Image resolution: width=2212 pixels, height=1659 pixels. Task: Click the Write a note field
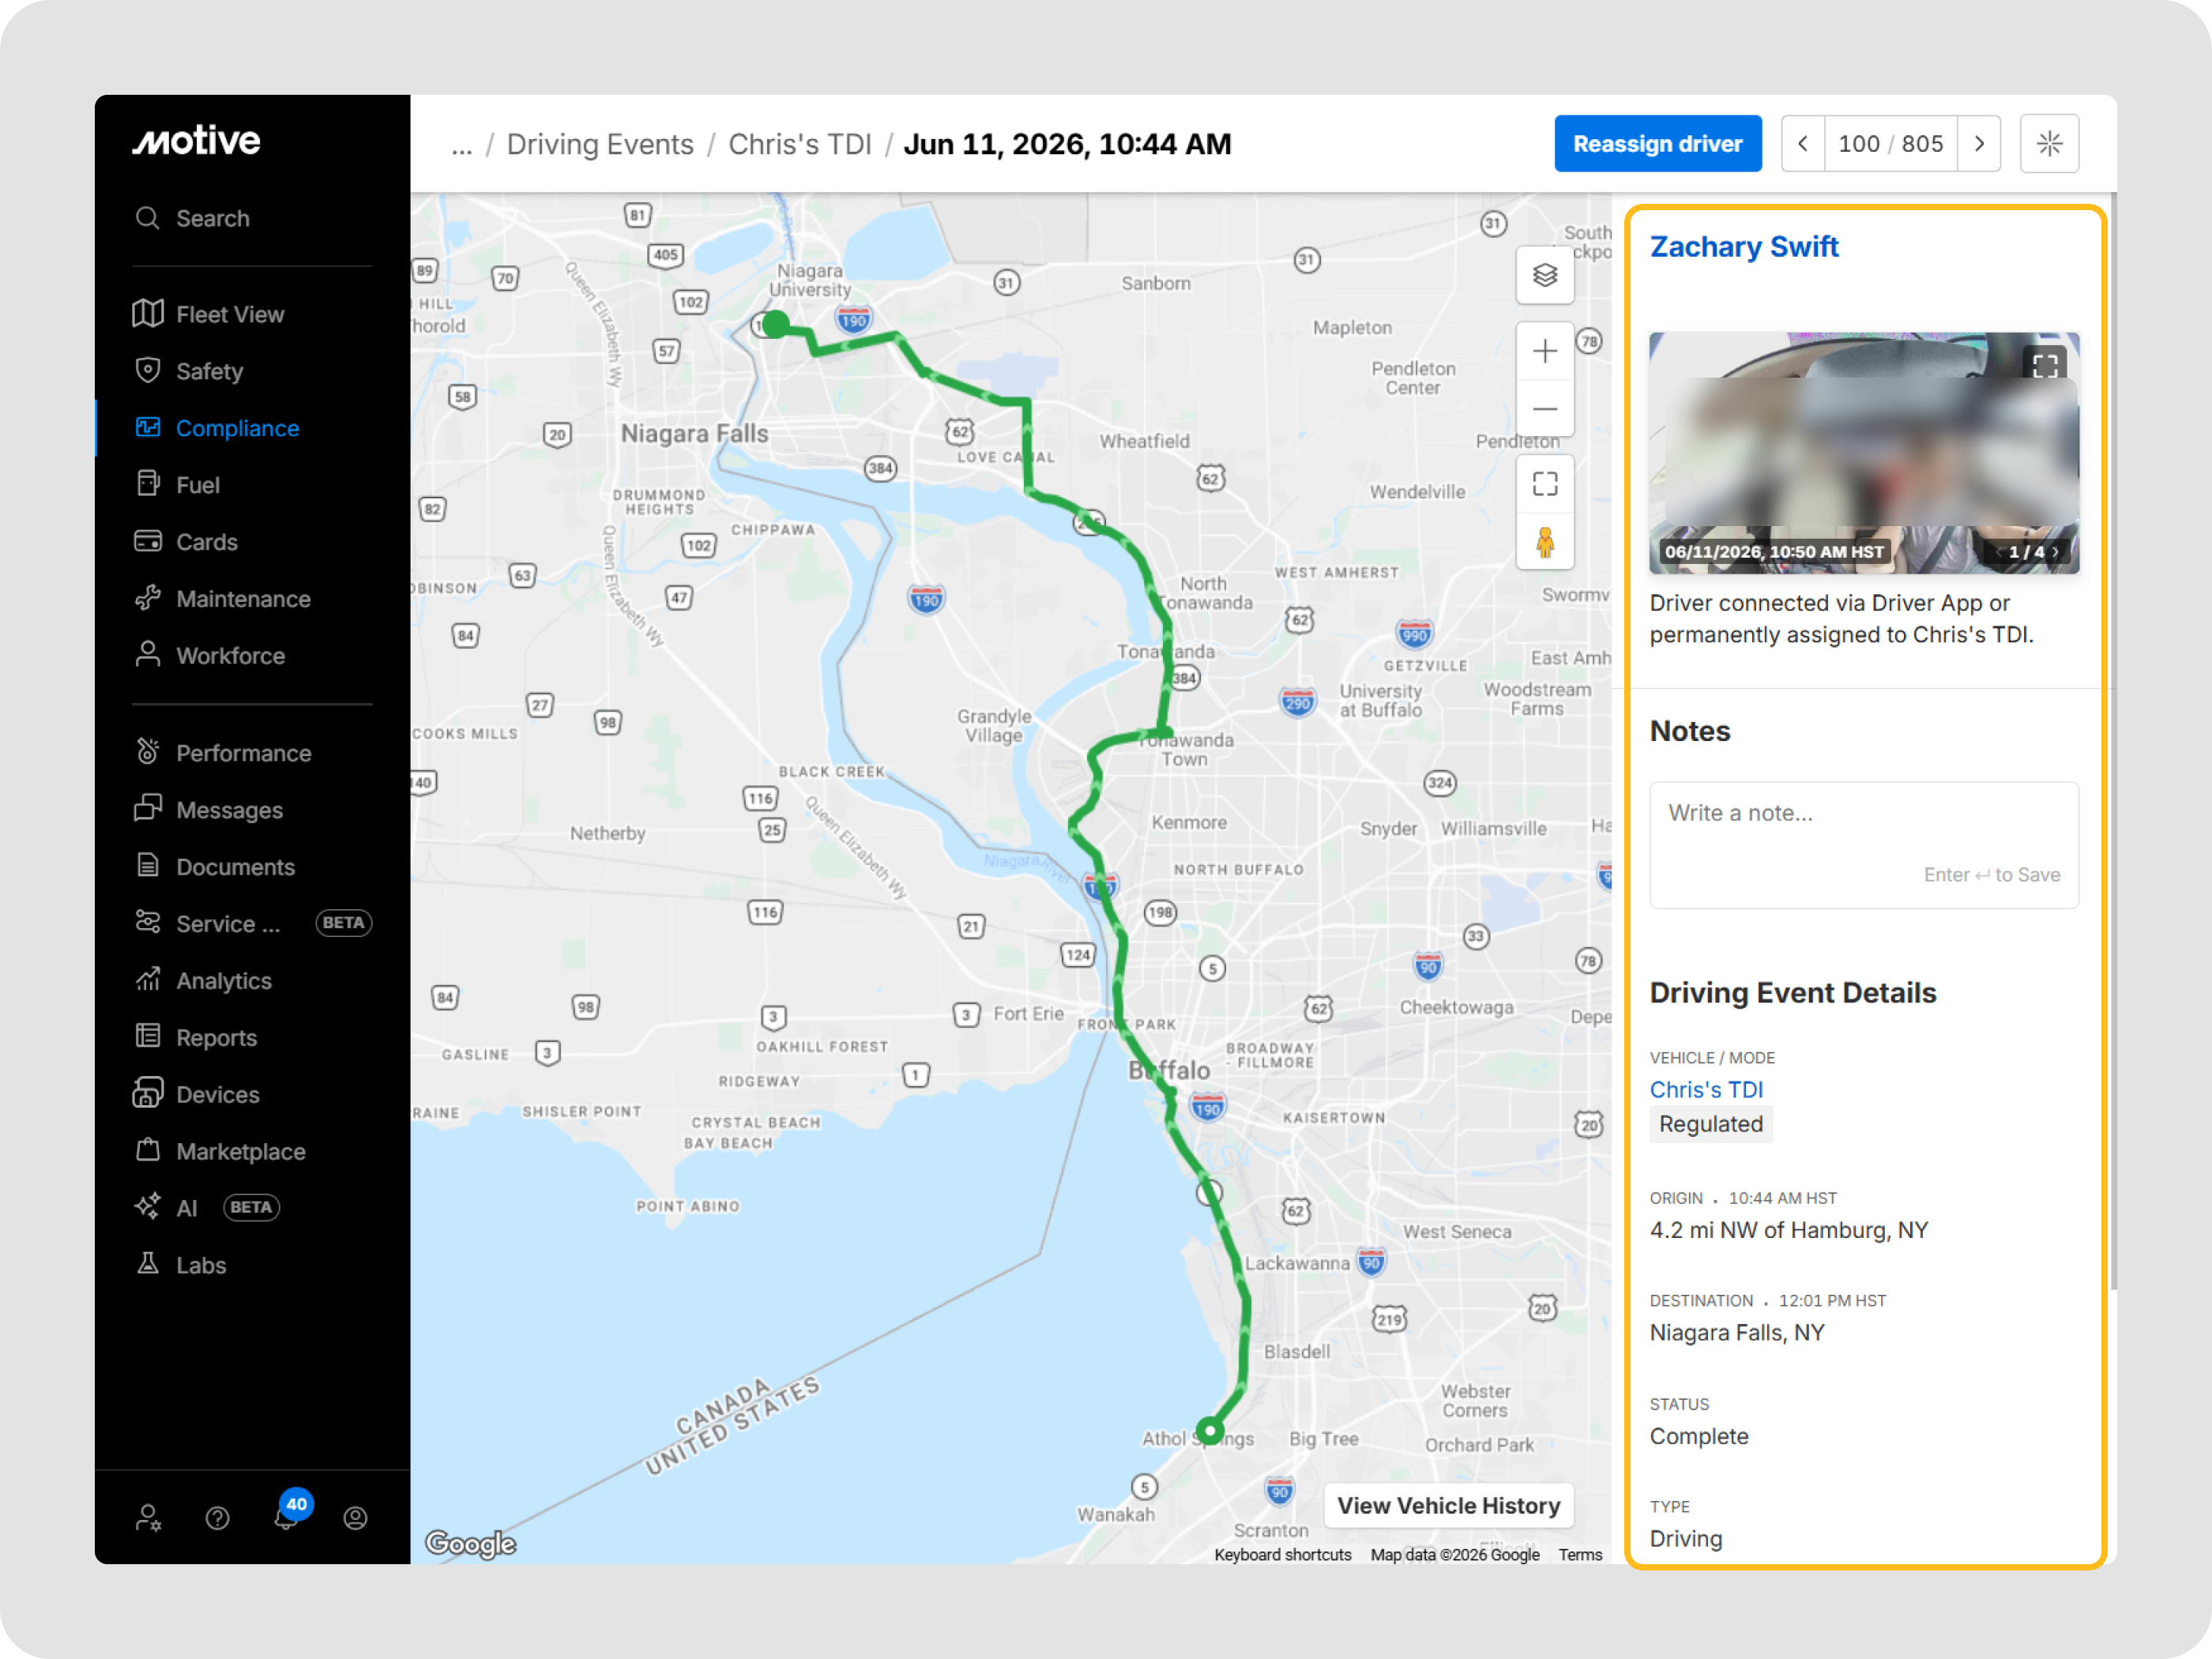pyautogui.click(x=1863, y=844)
